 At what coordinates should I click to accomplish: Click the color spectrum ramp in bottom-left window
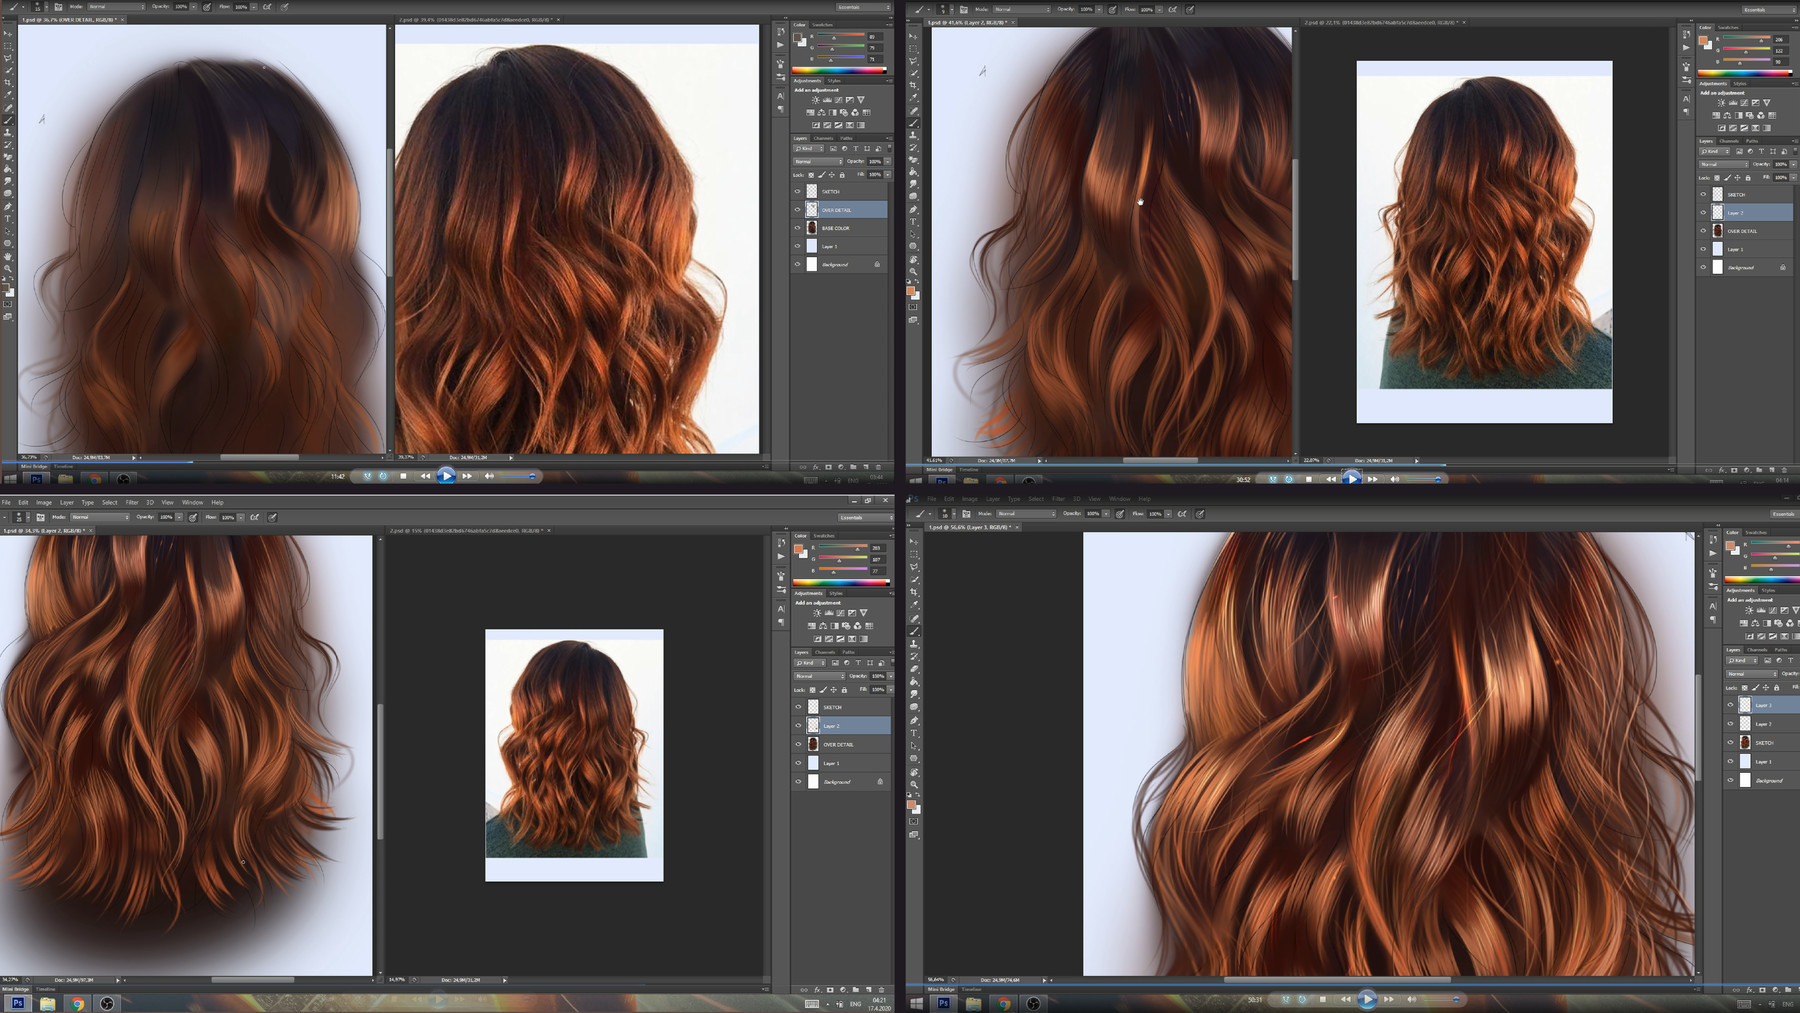pyautogui.click(x=841, y=583)
